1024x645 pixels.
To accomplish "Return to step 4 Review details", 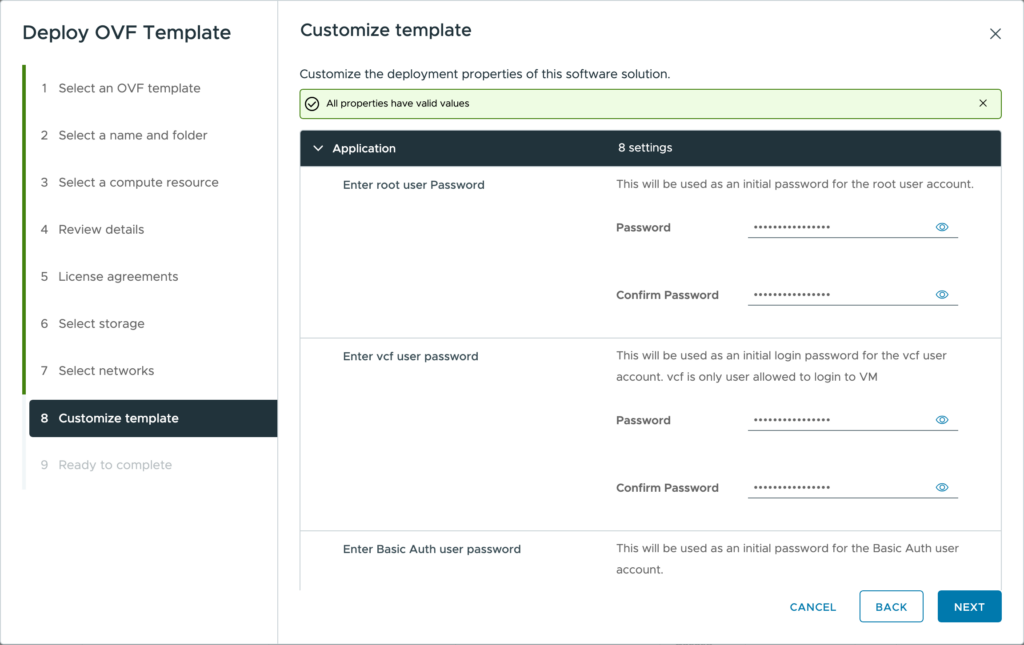I will (x=101, y=229).
